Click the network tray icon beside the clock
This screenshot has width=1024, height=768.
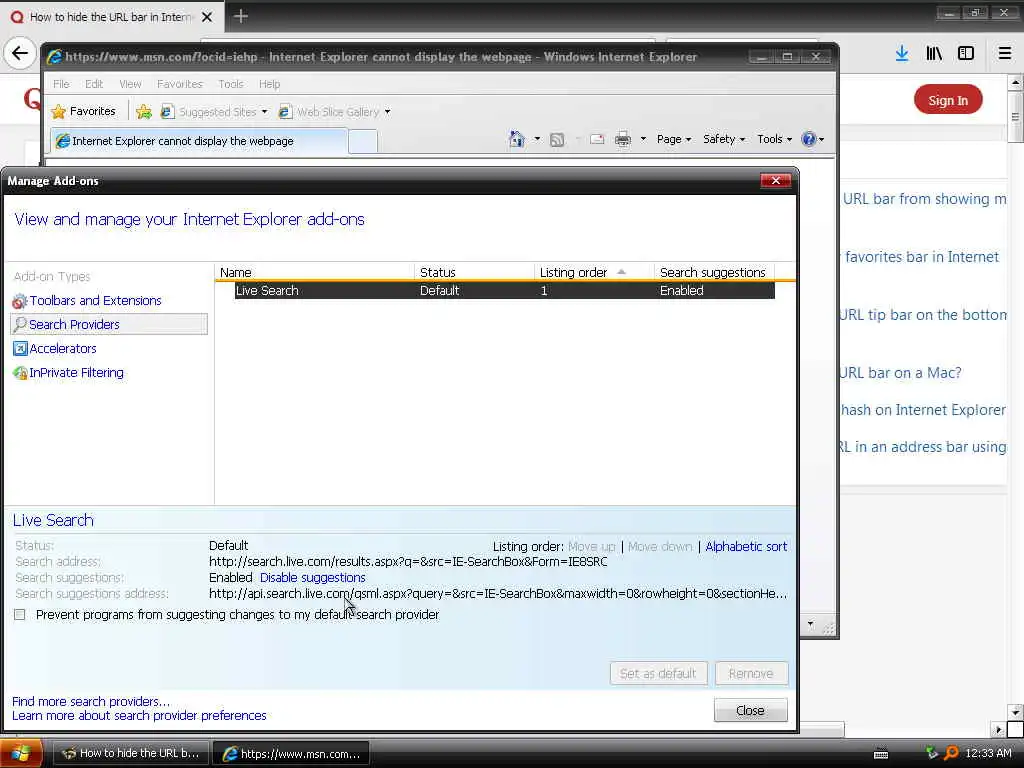[x=932, y=753]
